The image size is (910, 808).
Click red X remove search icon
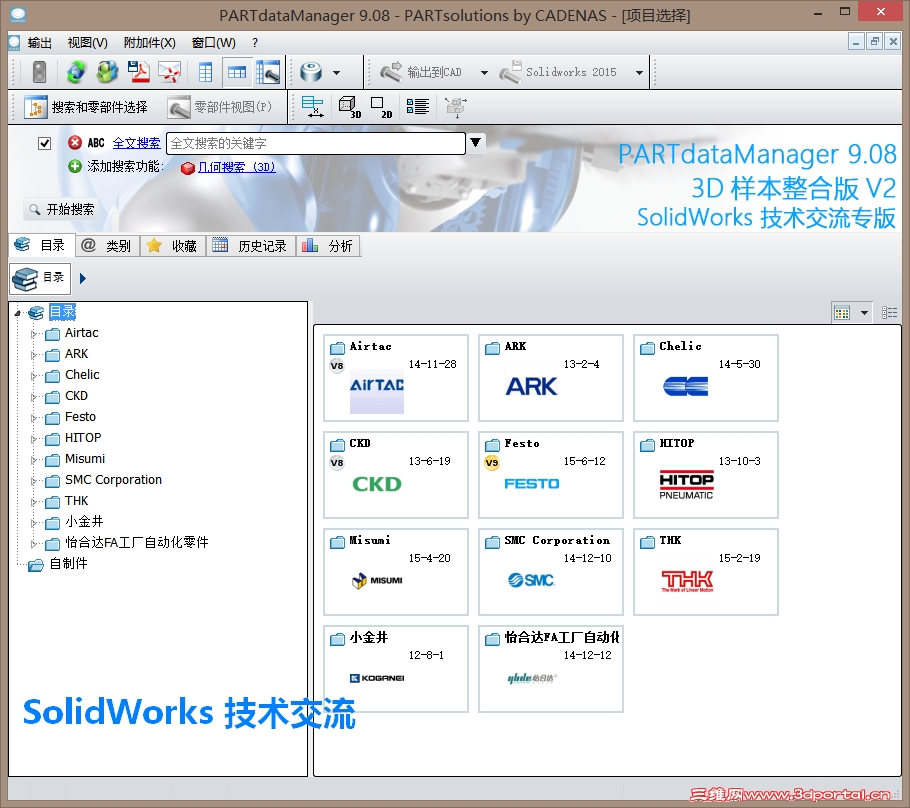(75, 143)
